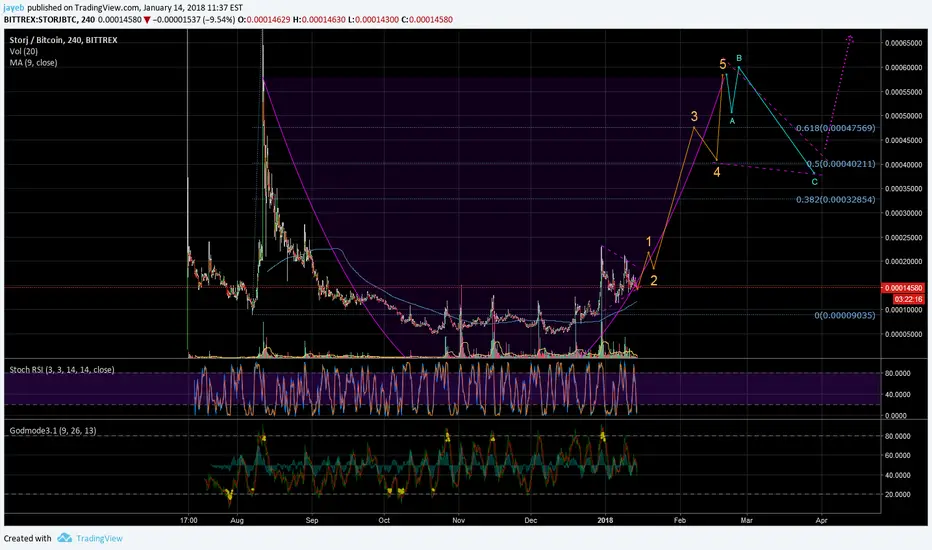932x550 pixels.
Task: Click the 0.618(0.00047569) Fibonacci level label
Action: (835, 128)
